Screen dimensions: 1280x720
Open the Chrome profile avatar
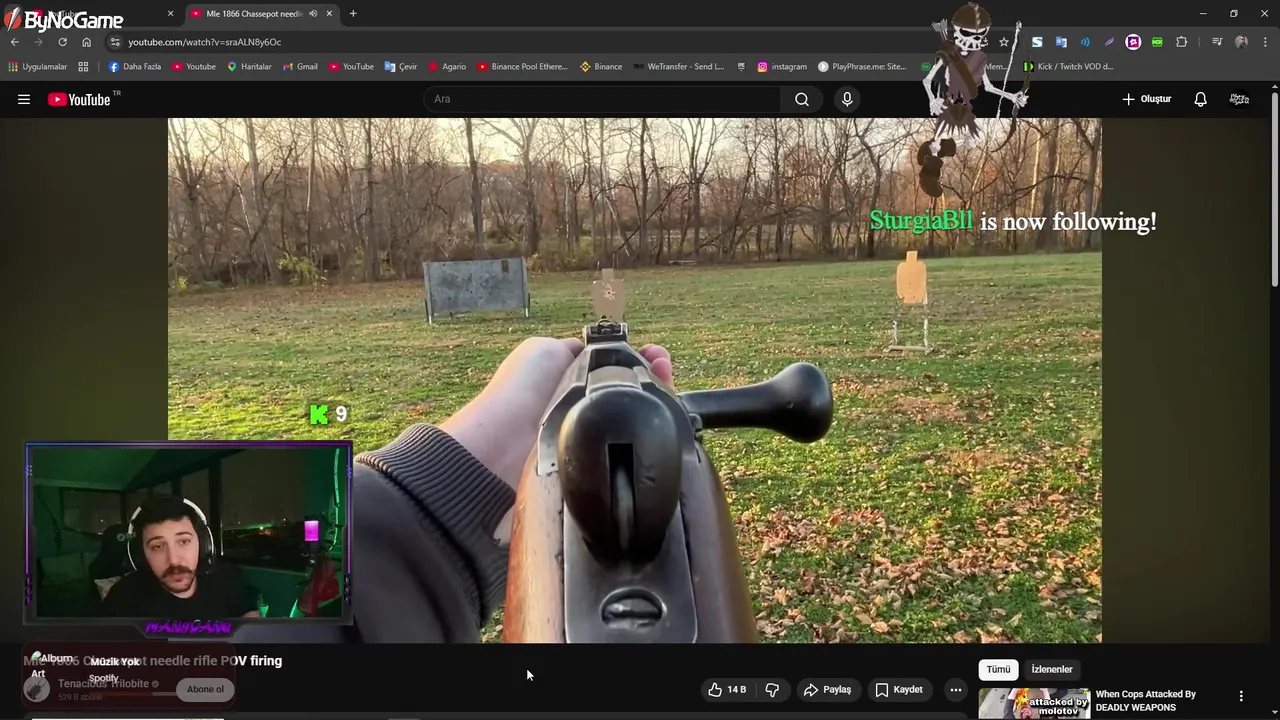[x=1241, y=42]
